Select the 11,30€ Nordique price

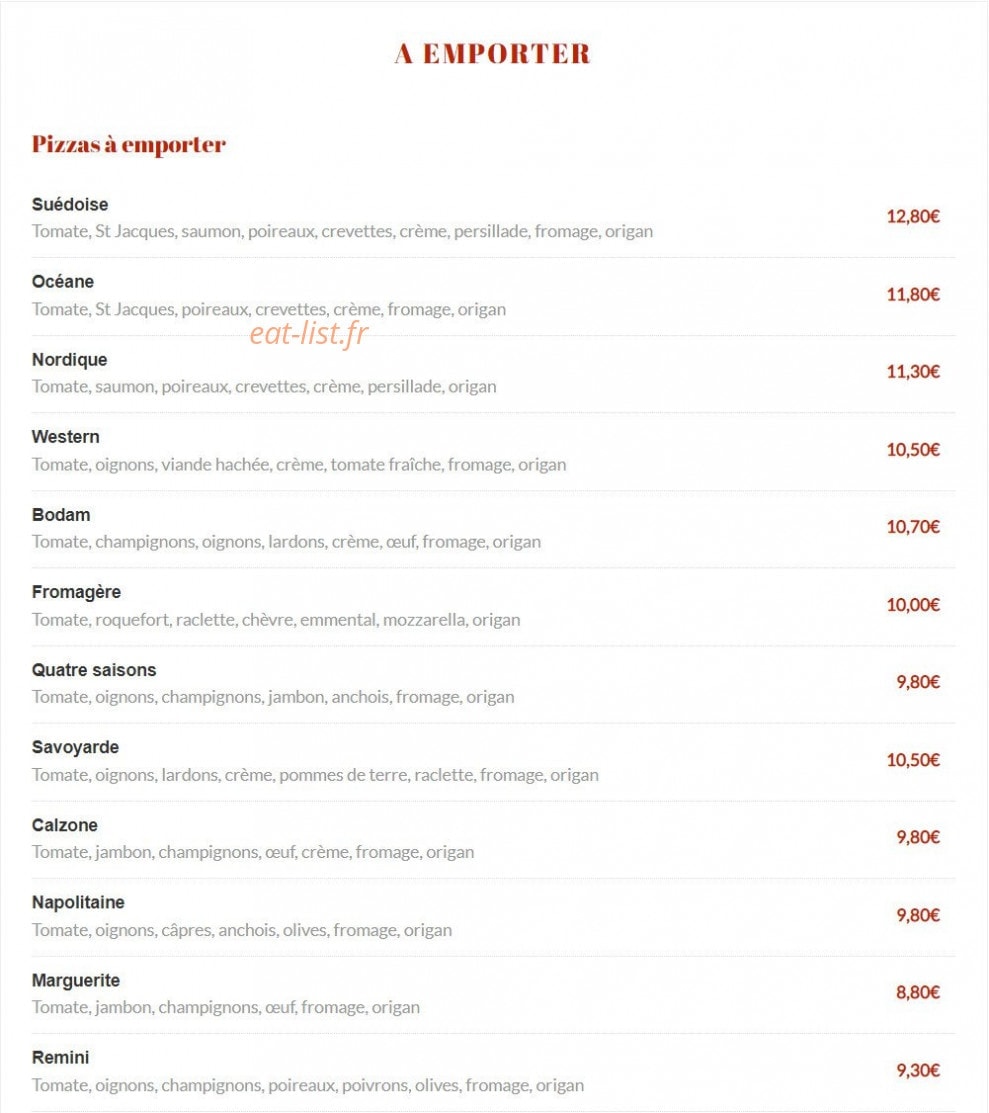click(x=913, y=372)
